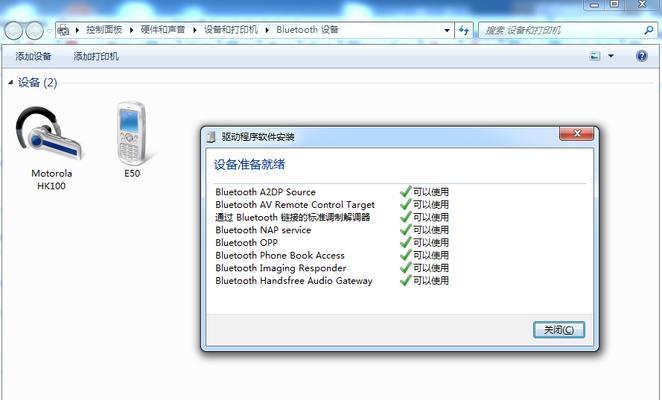The image size is (662, 400).
Task: Close the 驱动程序软件安装 dialog with X
Action: (x=577, y=133)
